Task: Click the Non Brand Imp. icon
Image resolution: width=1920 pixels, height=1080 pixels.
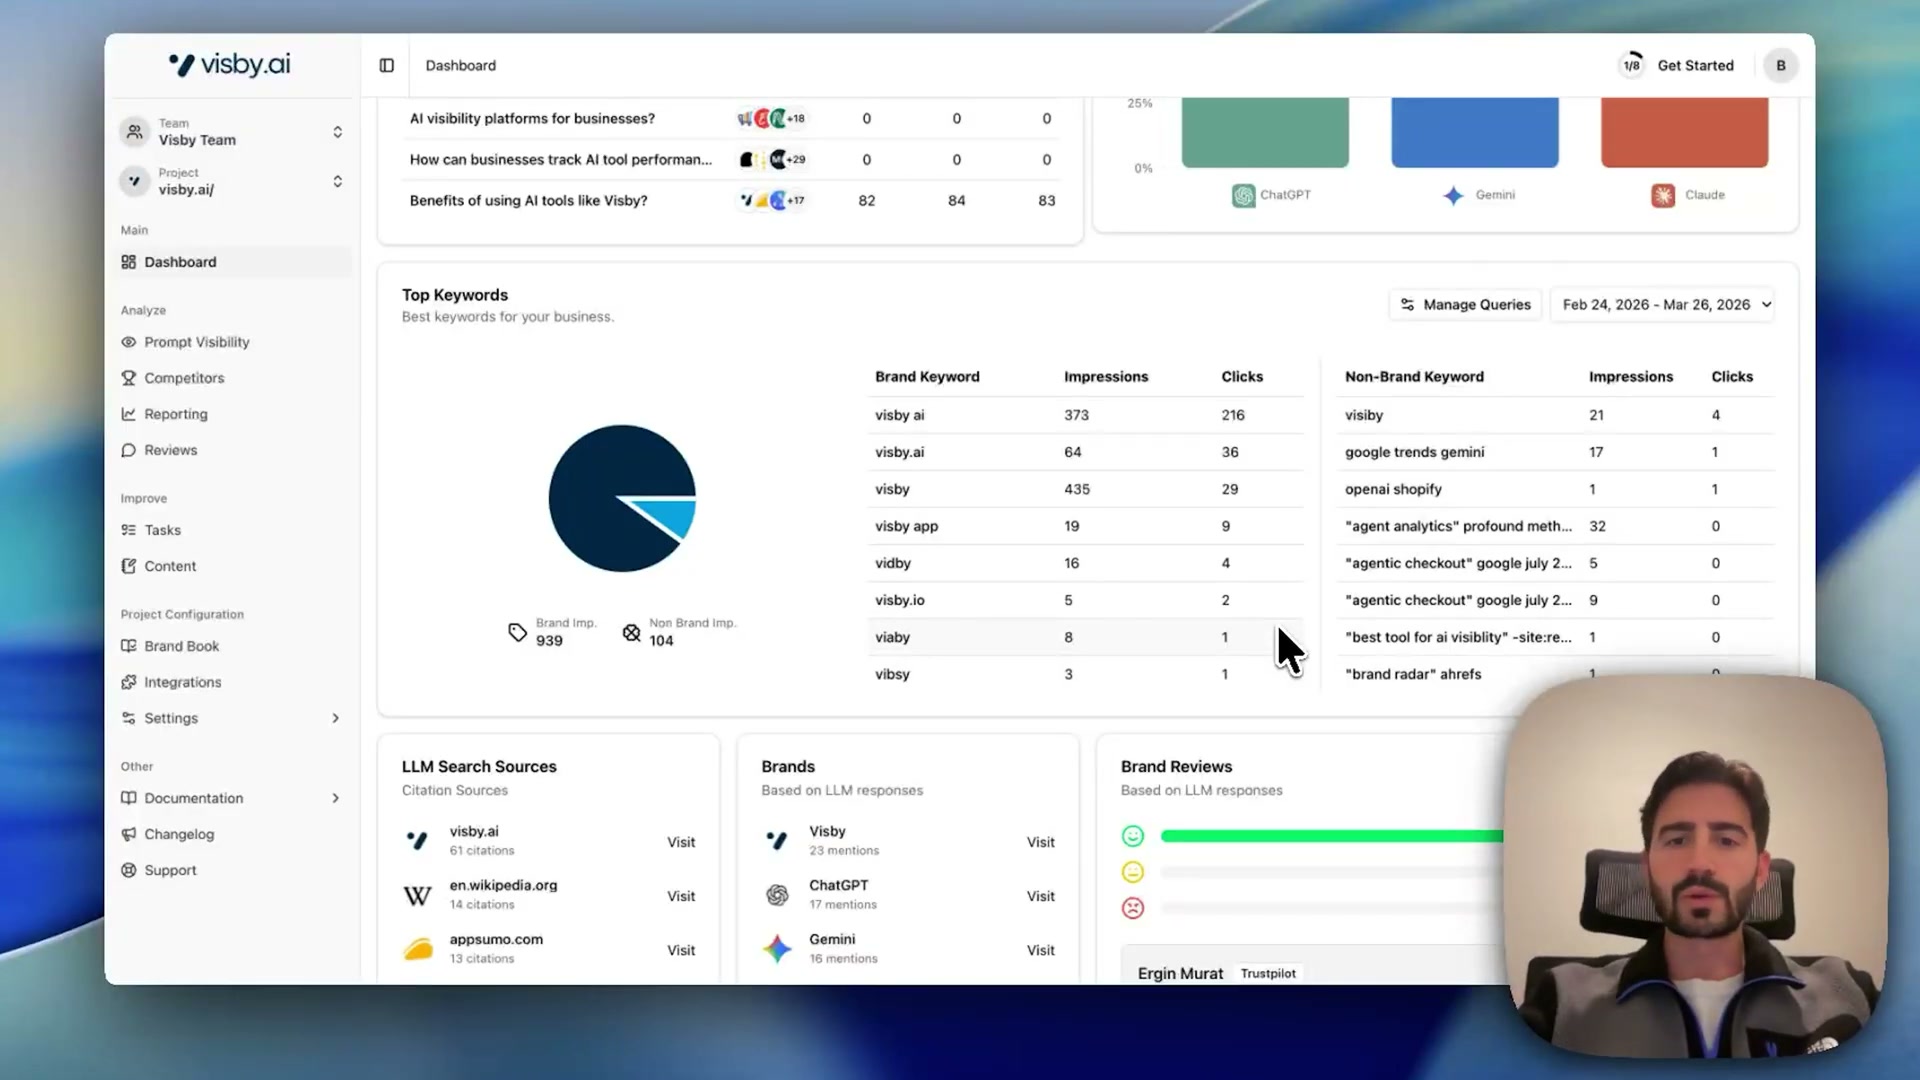Action: tap(631, 632)
